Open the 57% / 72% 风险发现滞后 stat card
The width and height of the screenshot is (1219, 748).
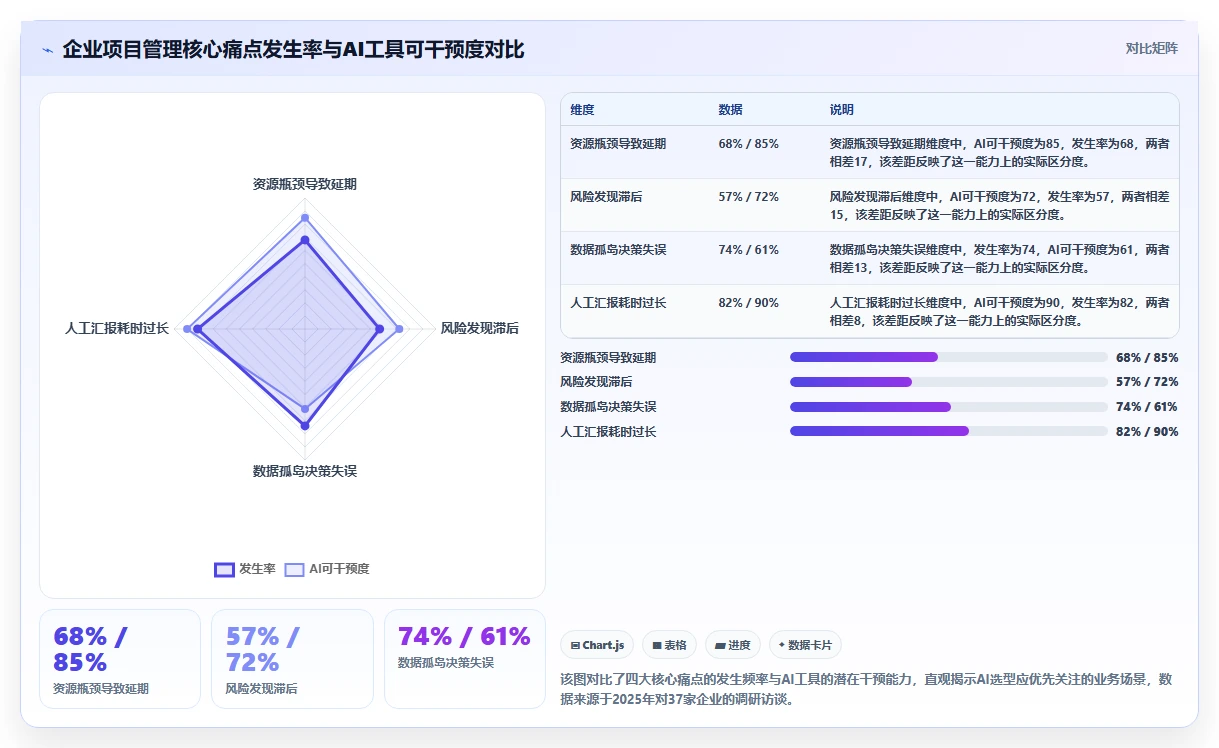(x=292, y=659)
